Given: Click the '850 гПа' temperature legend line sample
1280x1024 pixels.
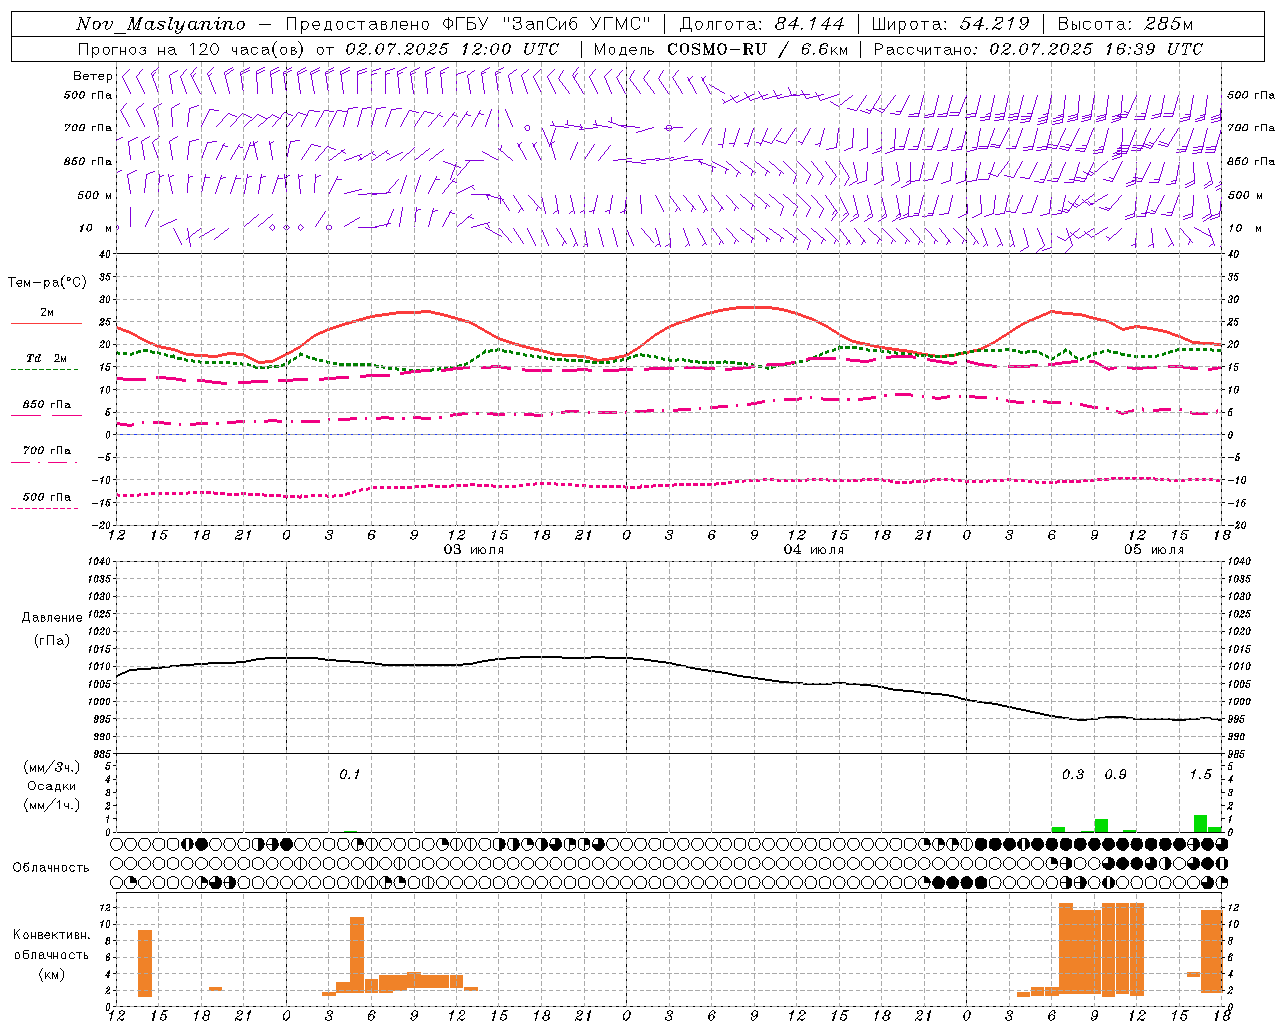Looking at the screenshot, I should pos(46,415).
